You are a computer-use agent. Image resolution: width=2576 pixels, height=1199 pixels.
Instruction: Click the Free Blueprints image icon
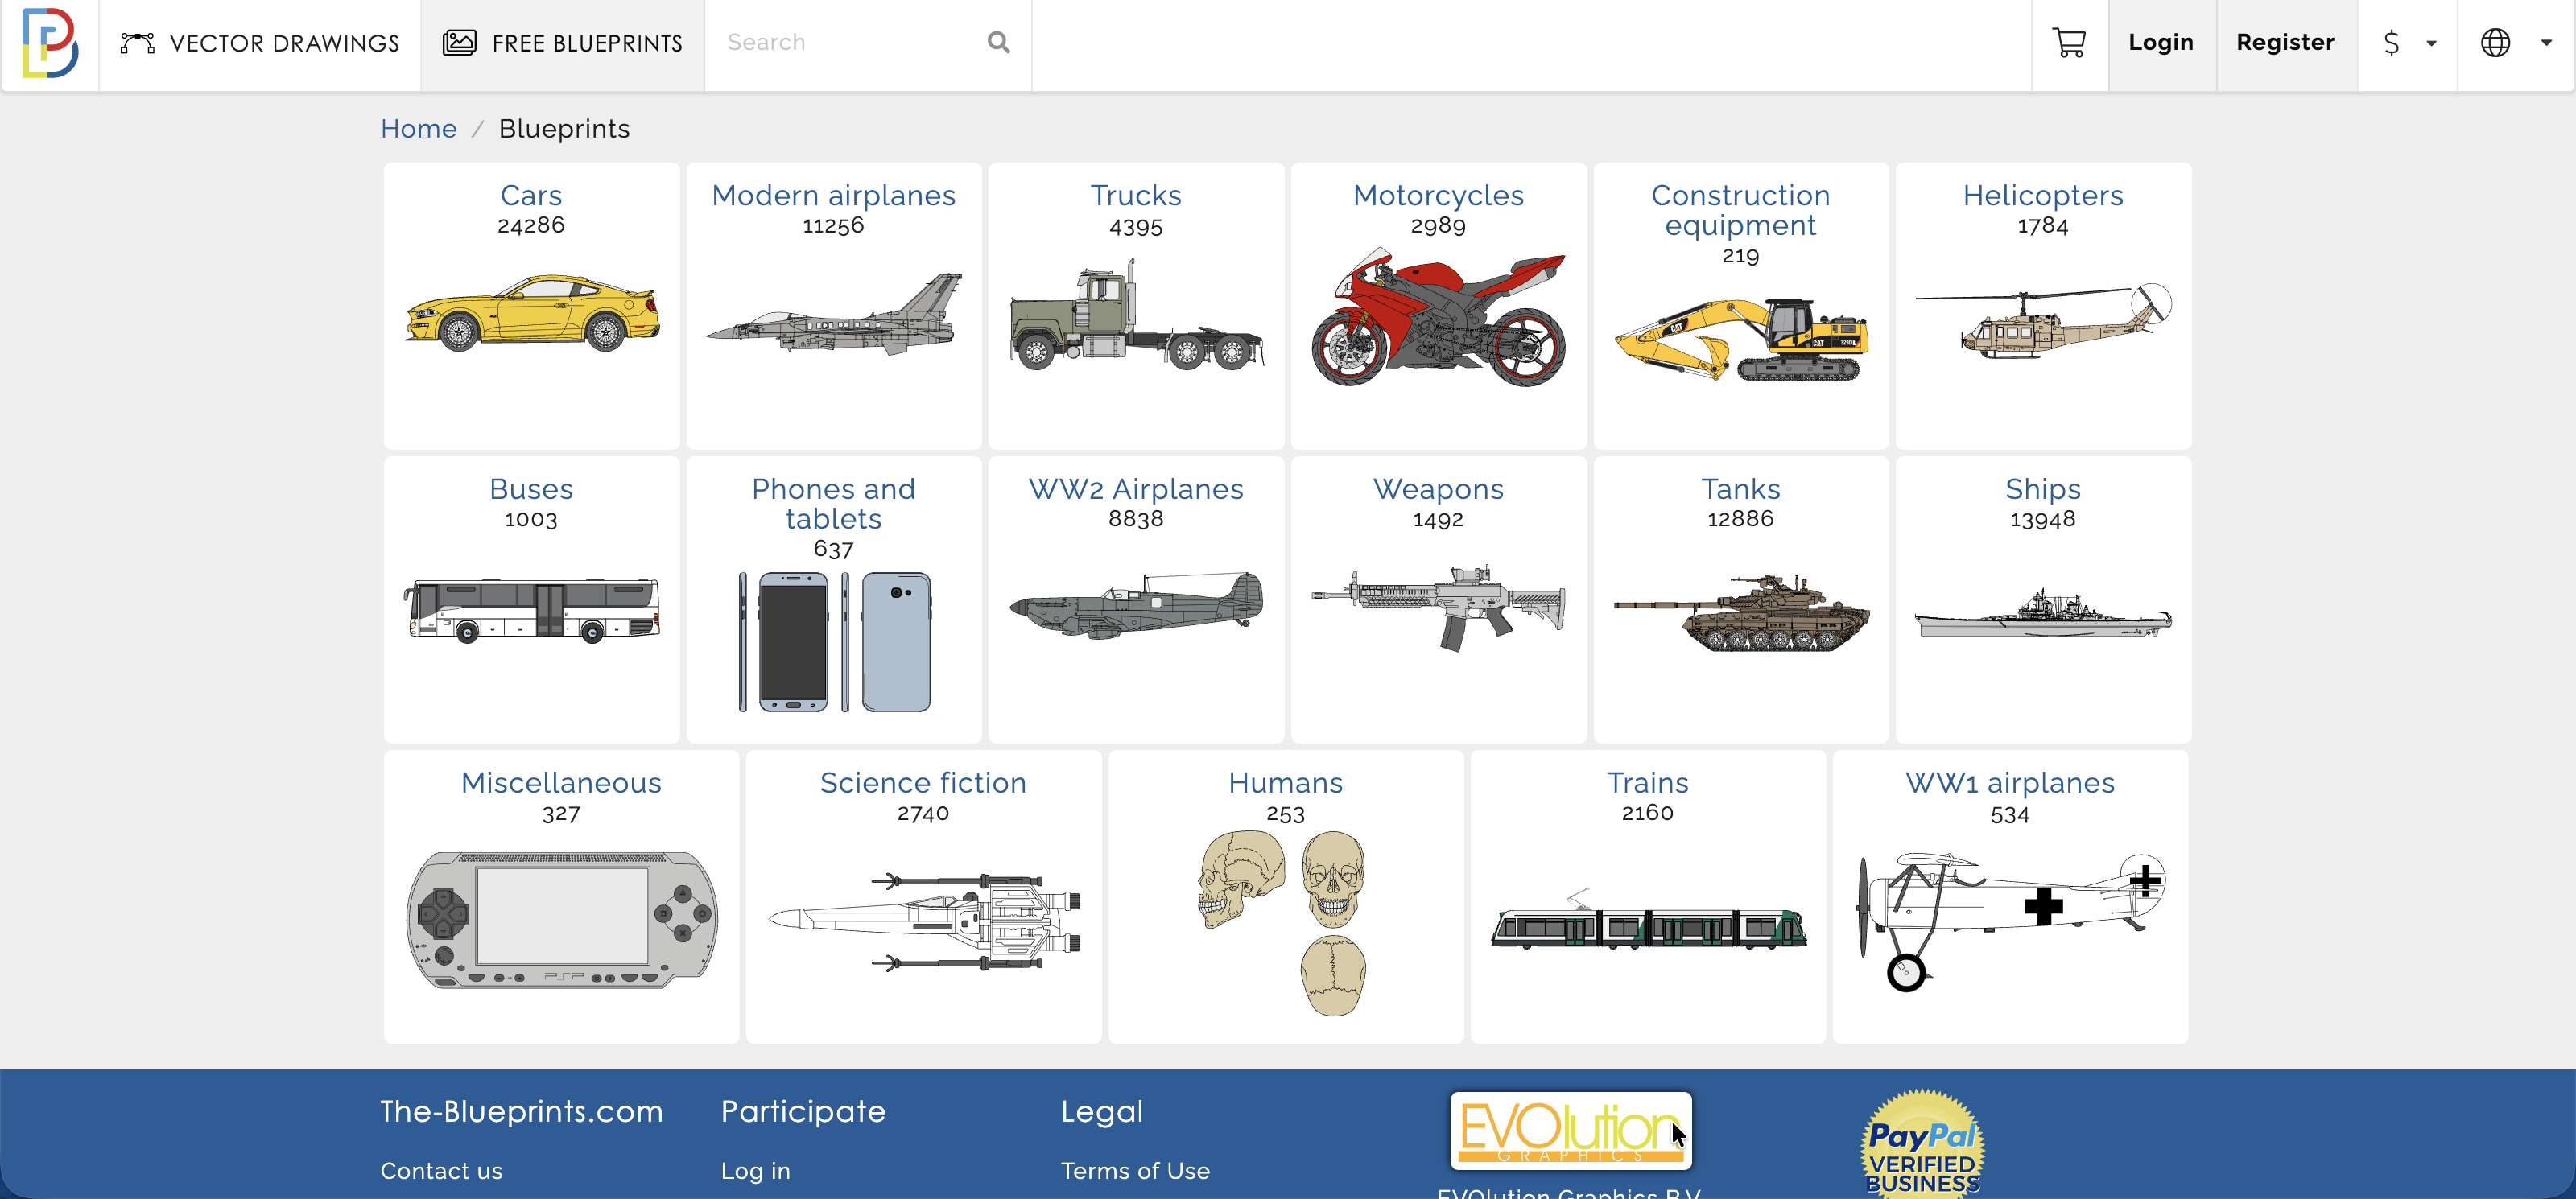click(x=459, y=43)
